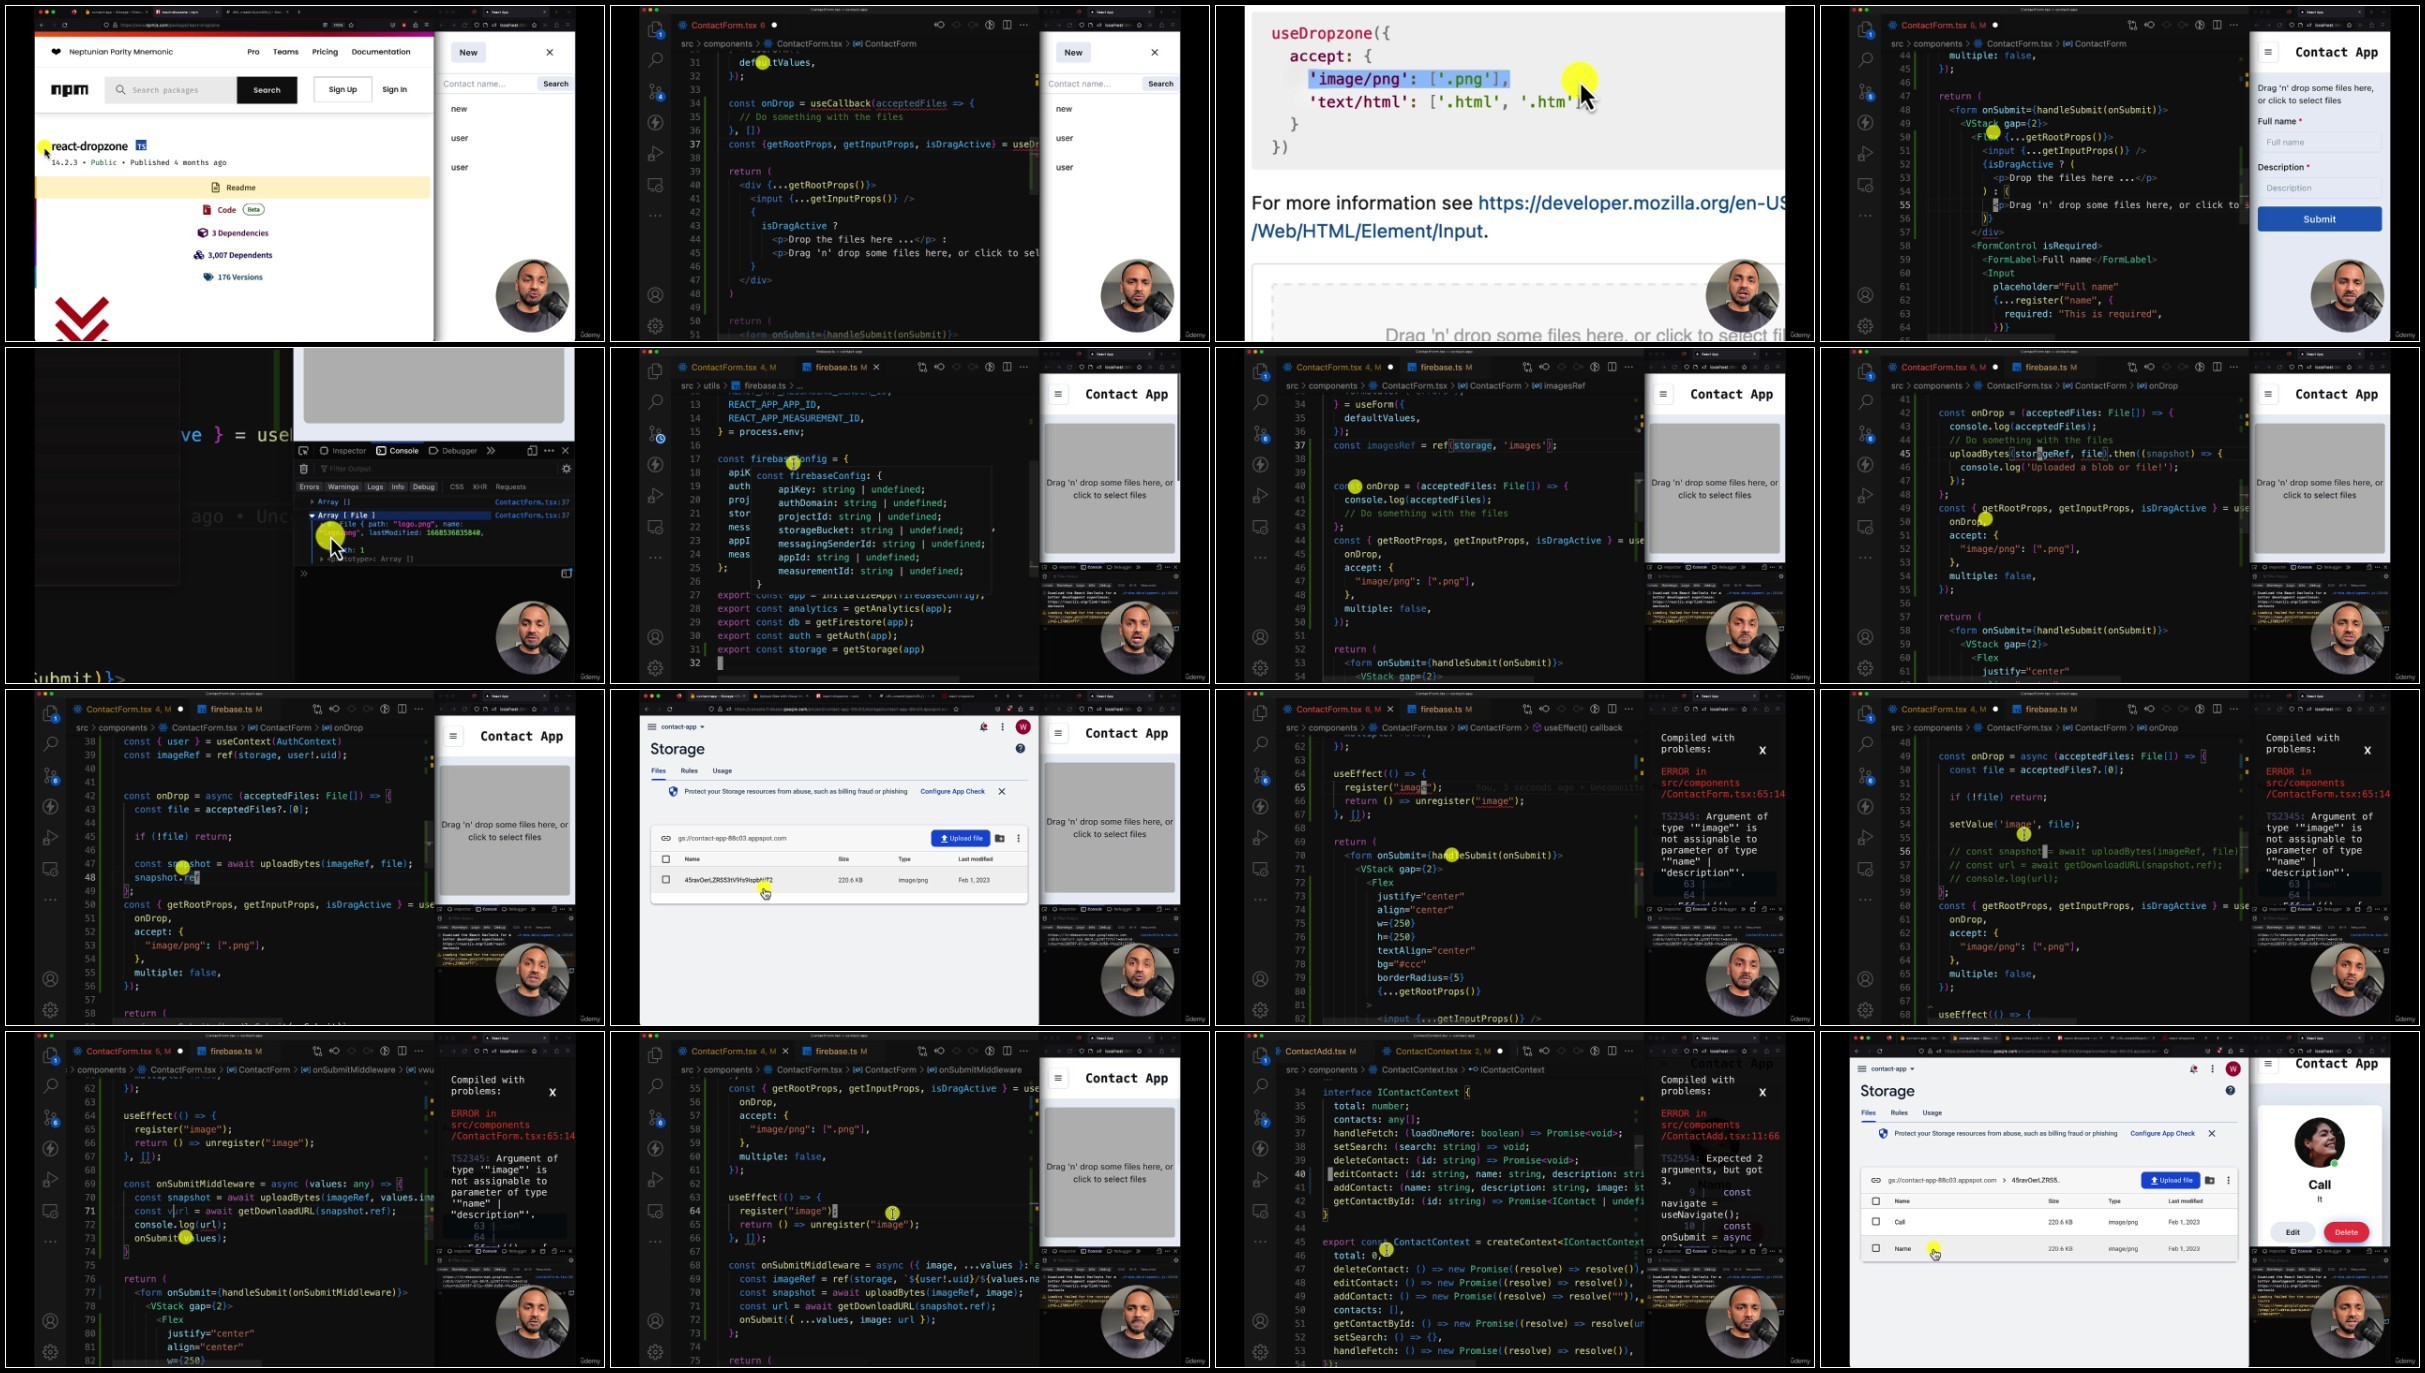
Task: Click the link icon beside gs://contact-app-88c03.appspot.com in lone-file frame
Action: click(666, 838)
